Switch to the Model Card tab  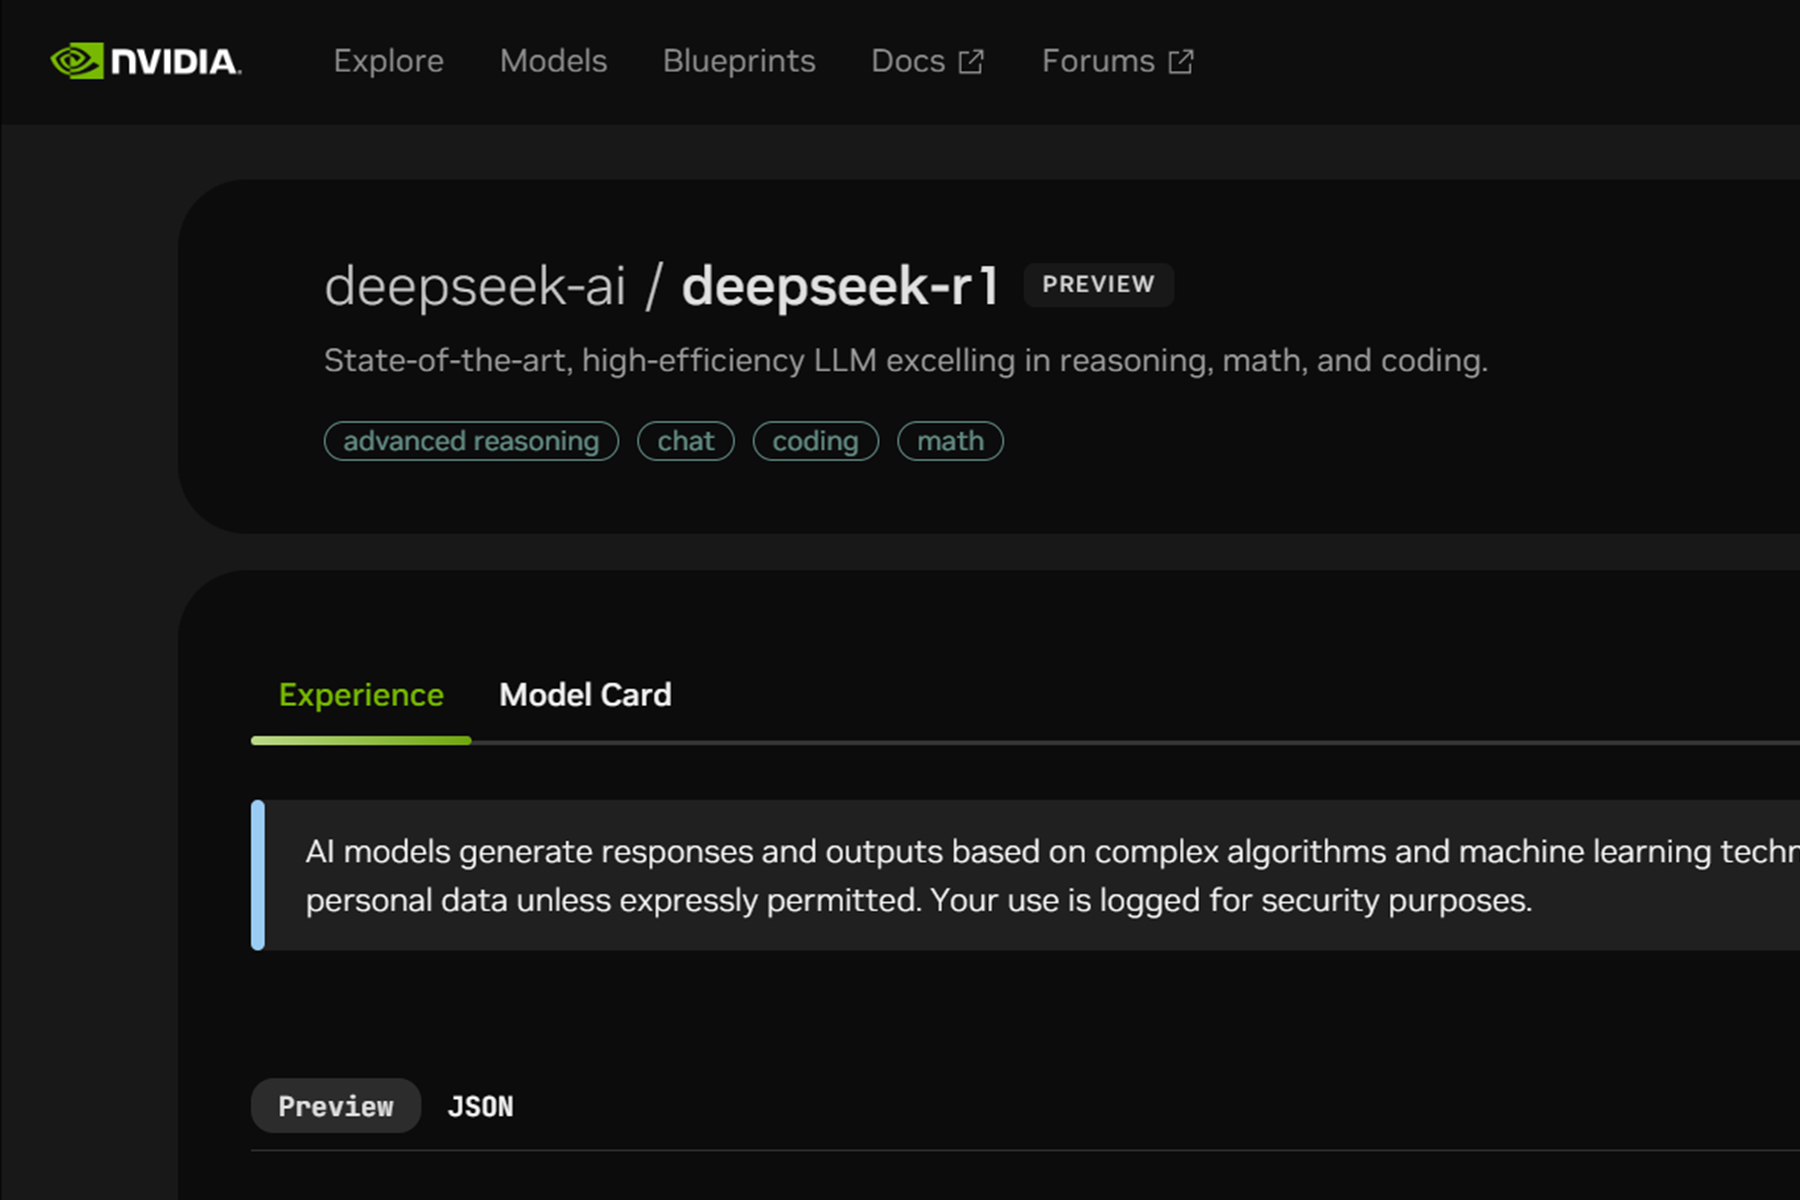(585, 695)
